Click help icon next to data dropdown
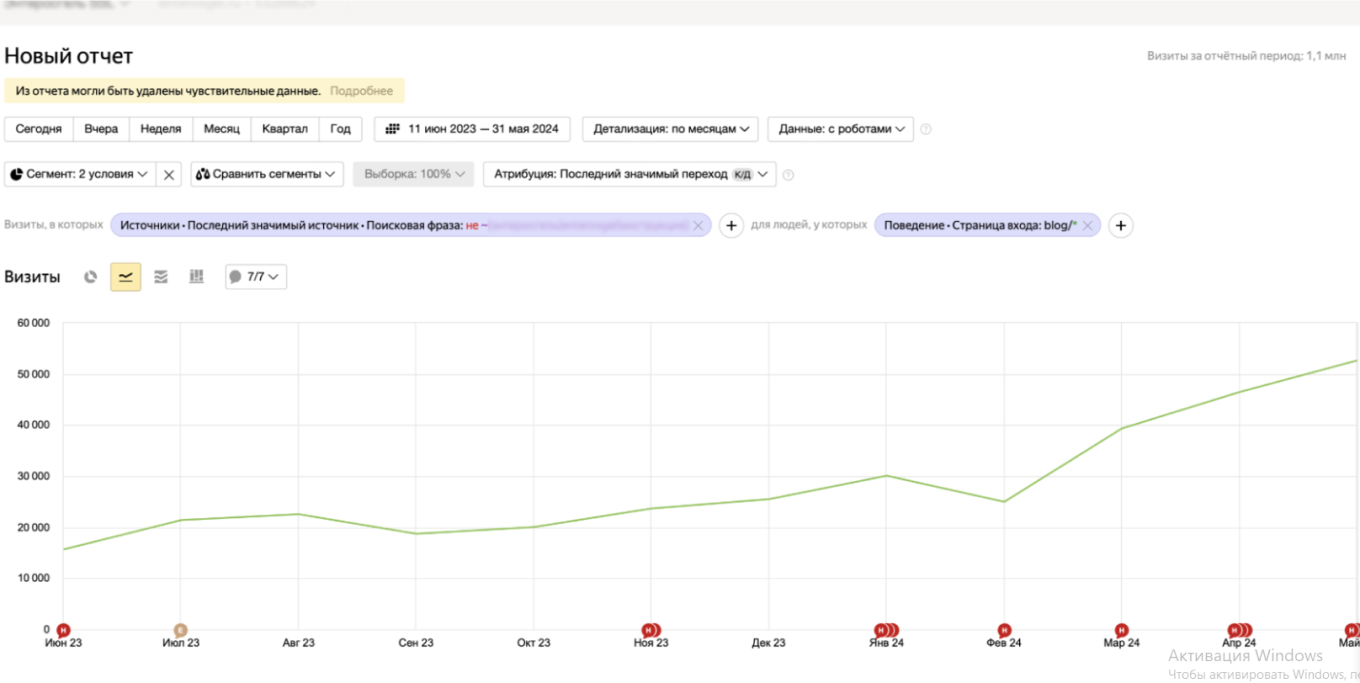This screenshot has height=683, width=1360. [x=926, y=129]
